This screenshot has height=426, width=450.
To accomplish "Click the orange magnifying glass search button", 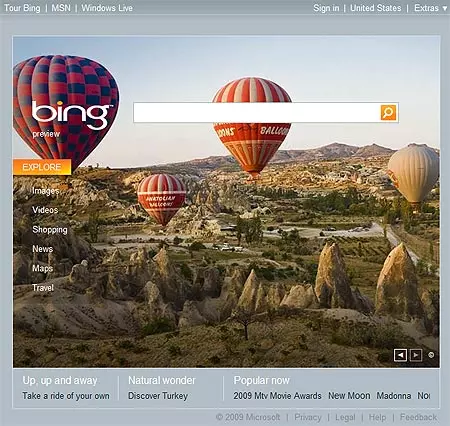I will coord(388,112).
